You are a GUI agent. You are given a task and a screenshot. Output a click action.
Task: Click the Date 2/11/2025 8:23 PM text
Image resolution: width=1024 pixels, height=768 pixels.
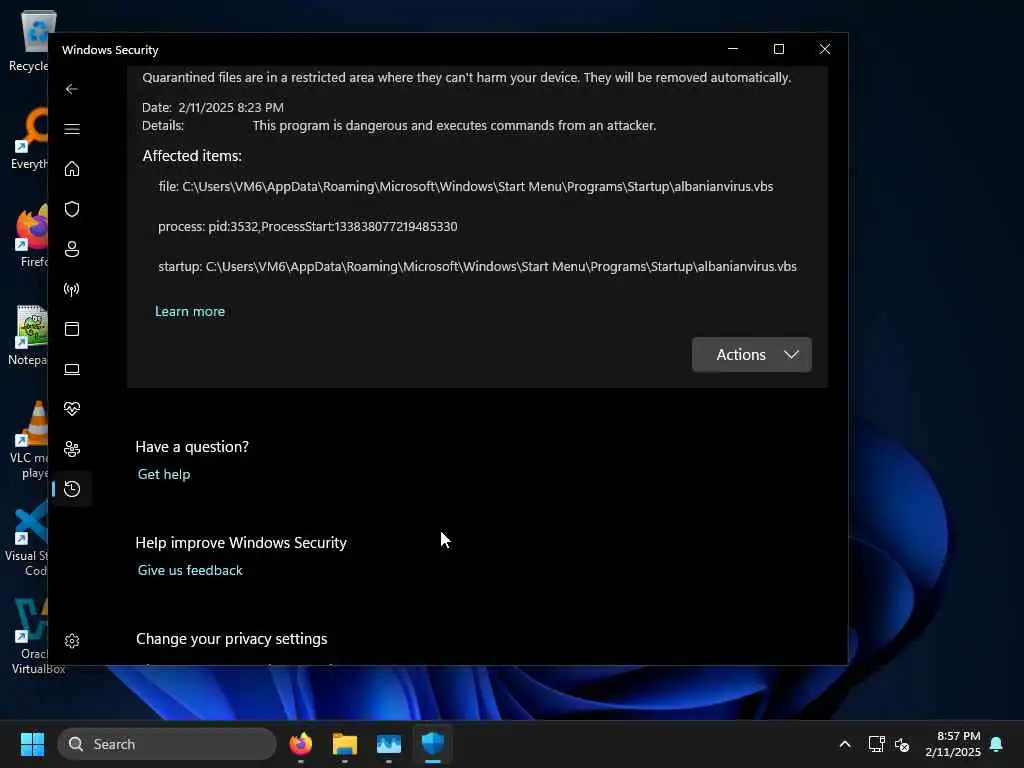click(213, 108)
